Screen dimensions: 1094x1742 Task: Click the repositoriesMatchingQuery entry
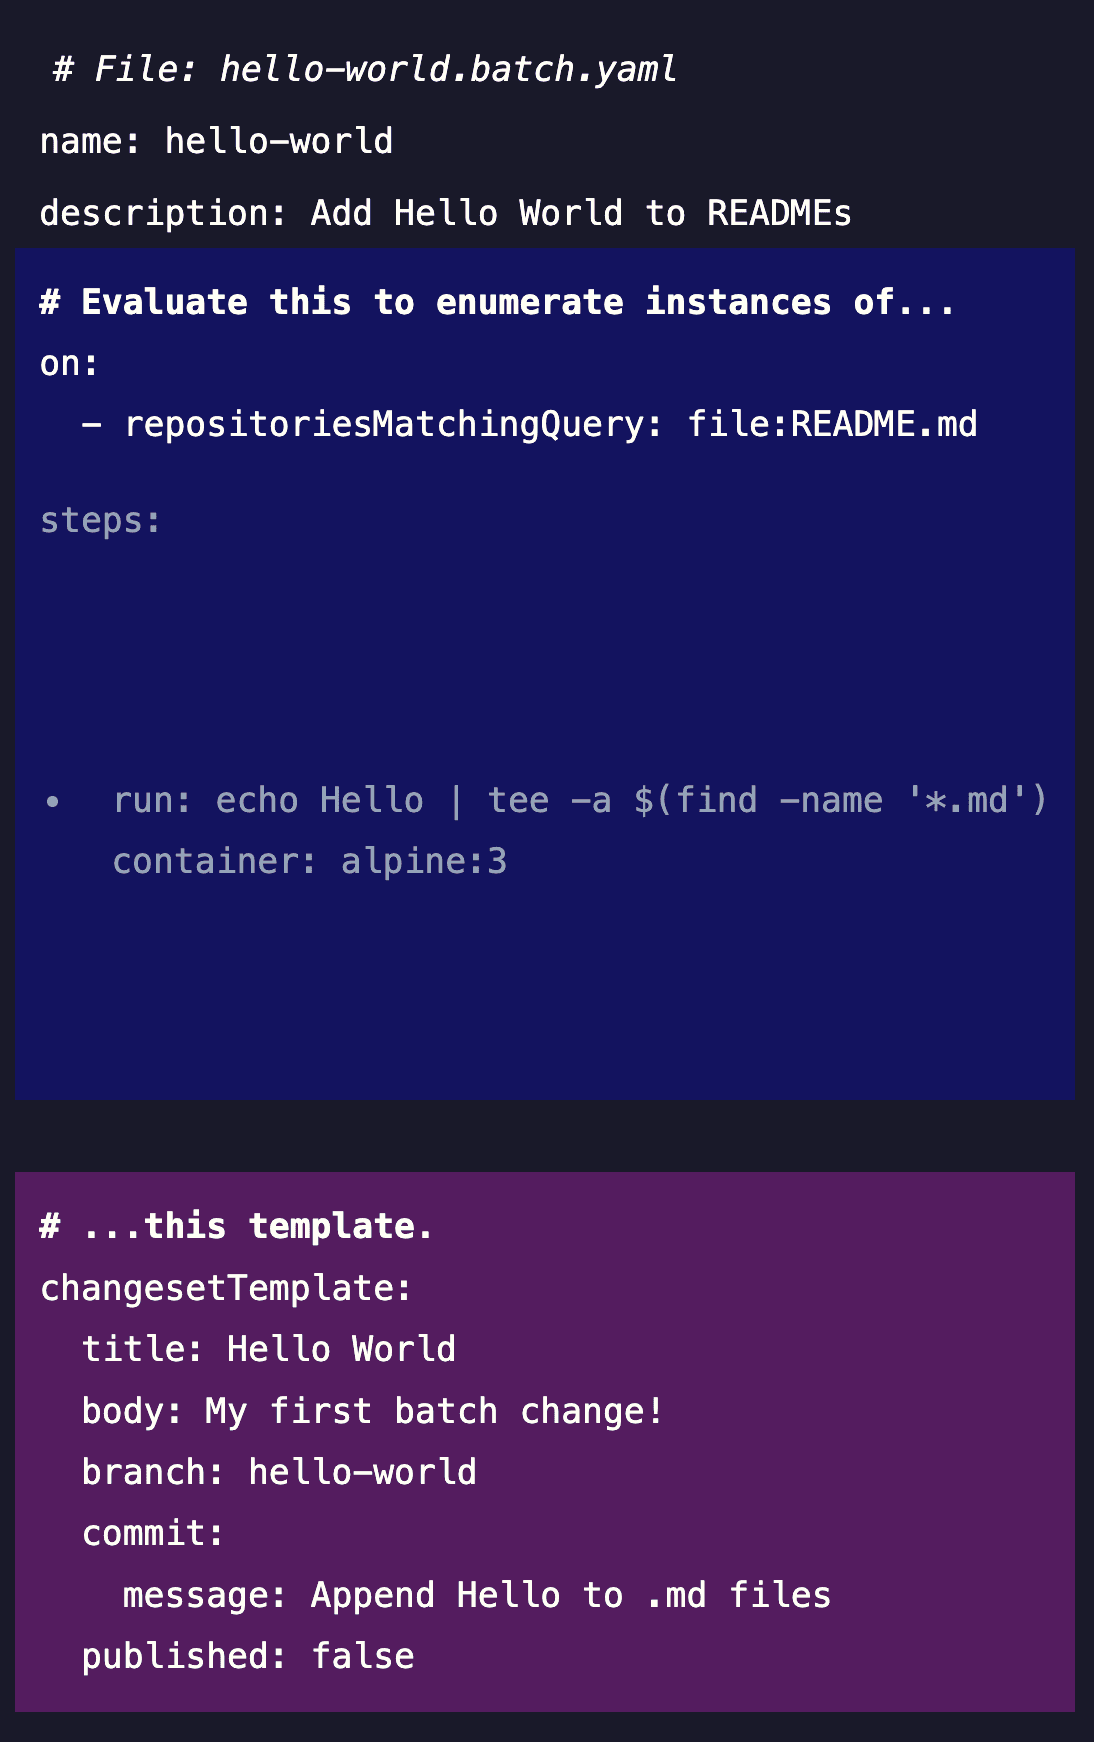point(529,424)
